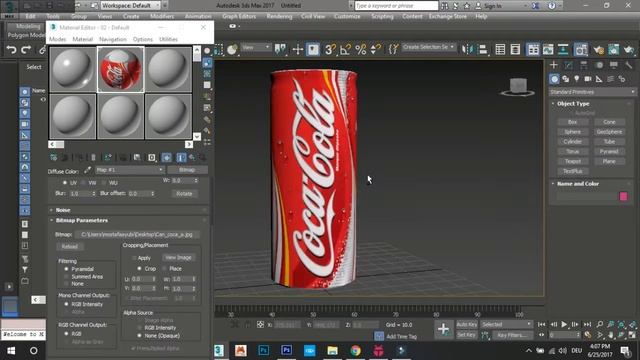Select the Place radio button
This screenshot has height=360, width=640.
164,269
